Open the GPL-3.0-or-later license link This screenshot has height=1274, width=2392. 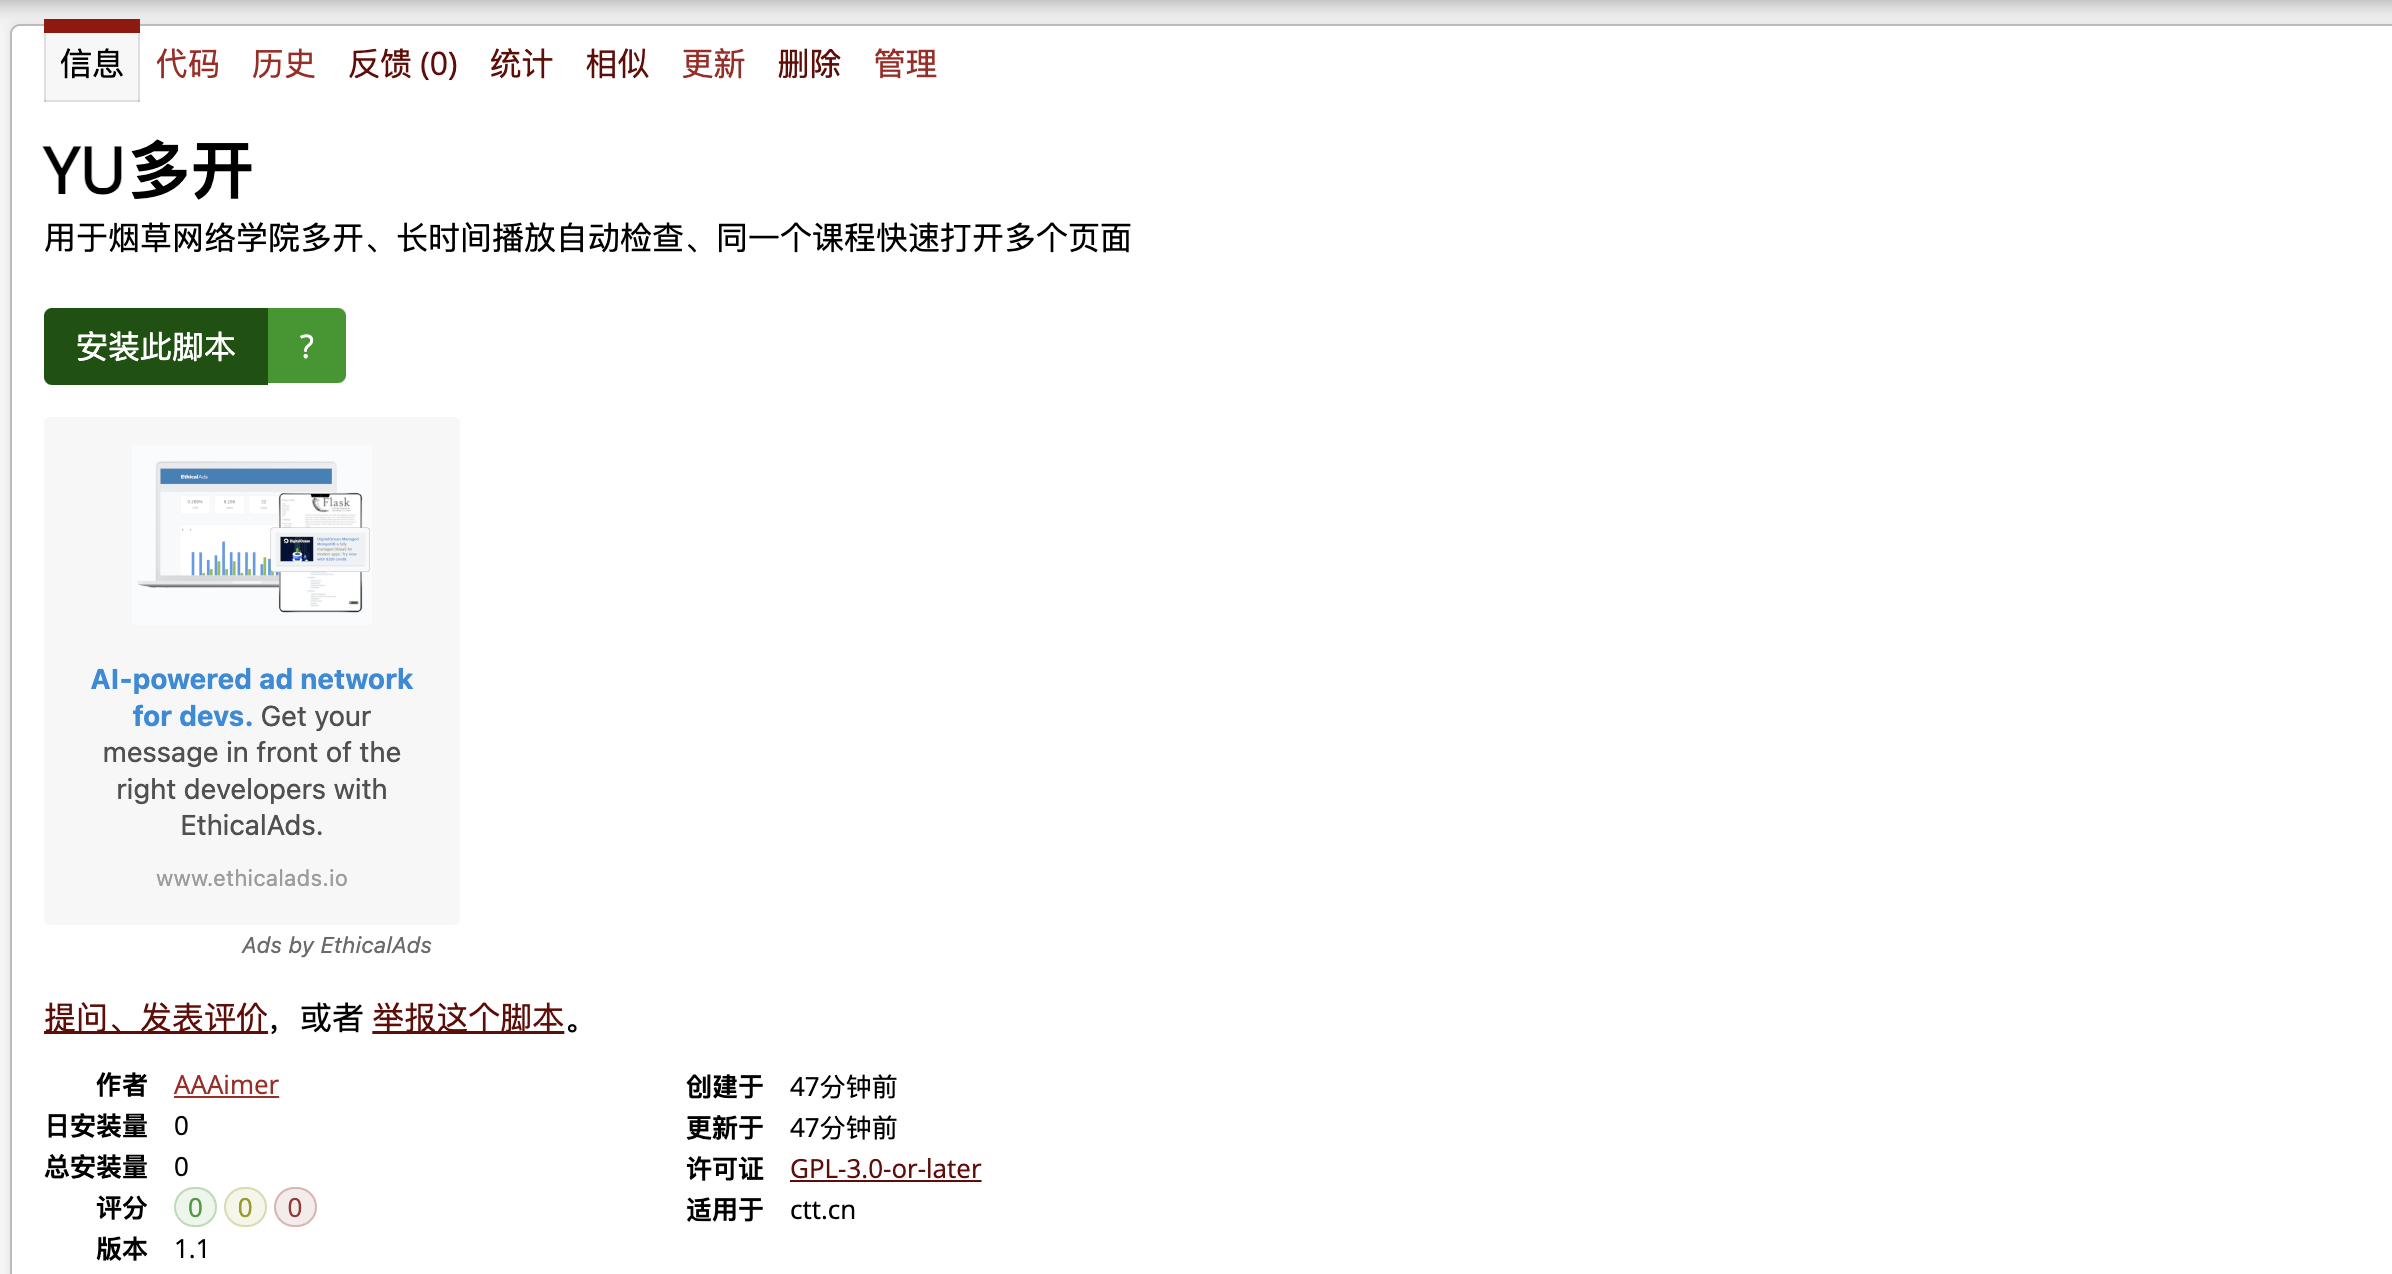(x=884, y=1168)
